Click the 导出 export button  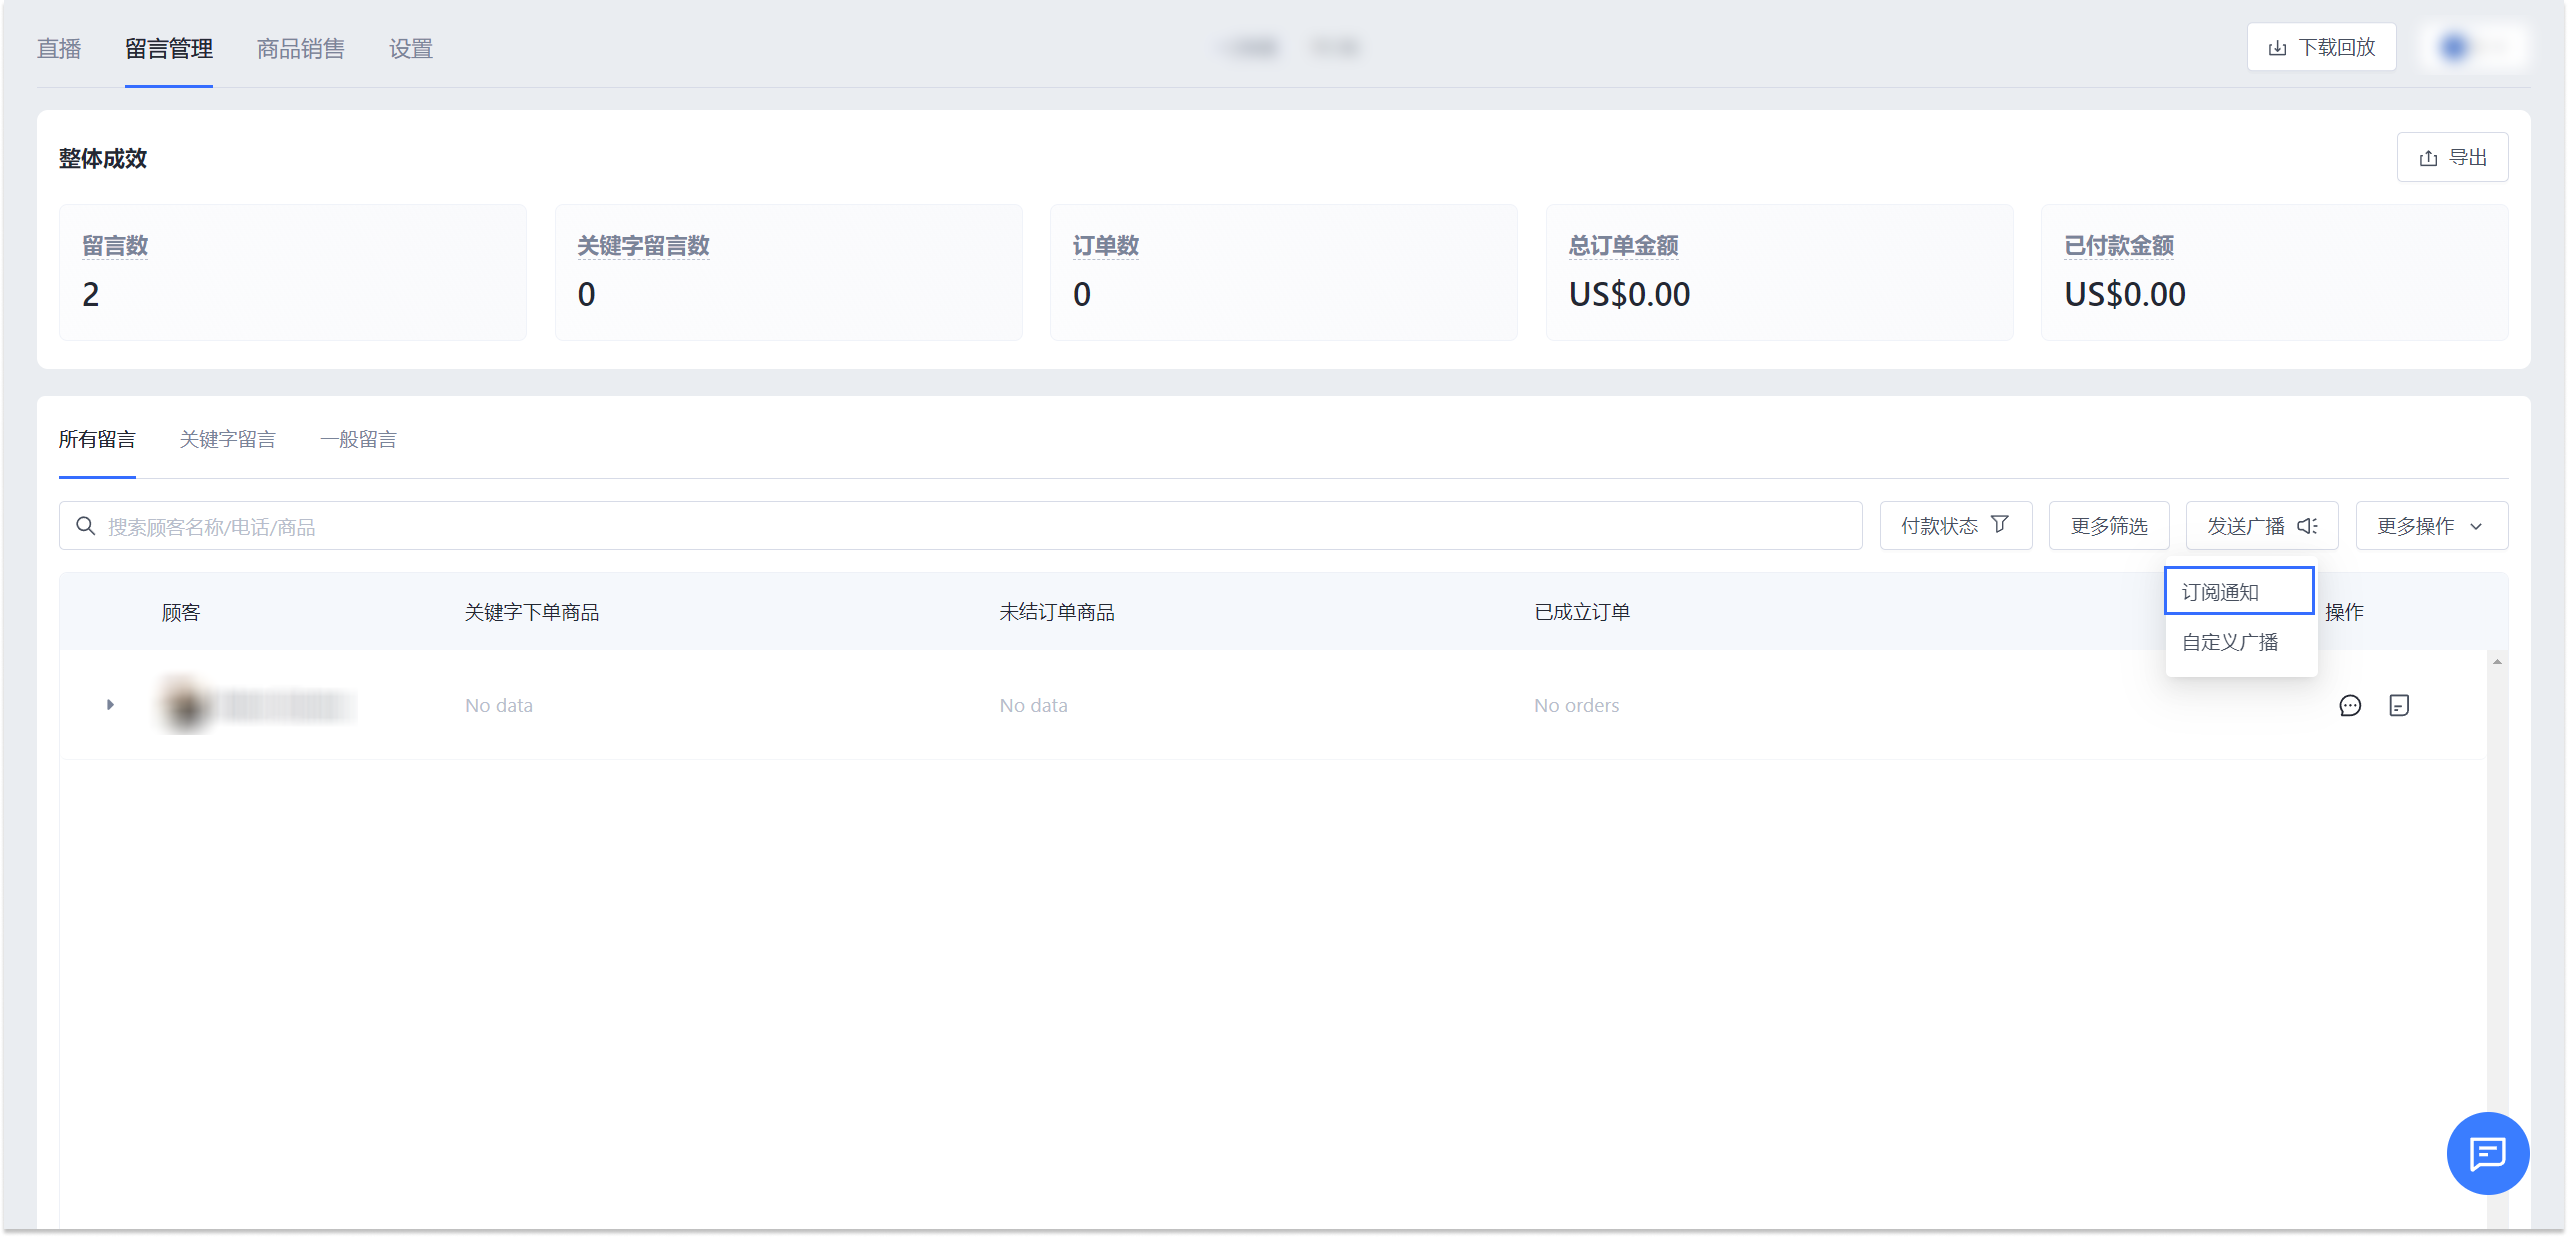pyautogui.click(x=2452, y=158)
